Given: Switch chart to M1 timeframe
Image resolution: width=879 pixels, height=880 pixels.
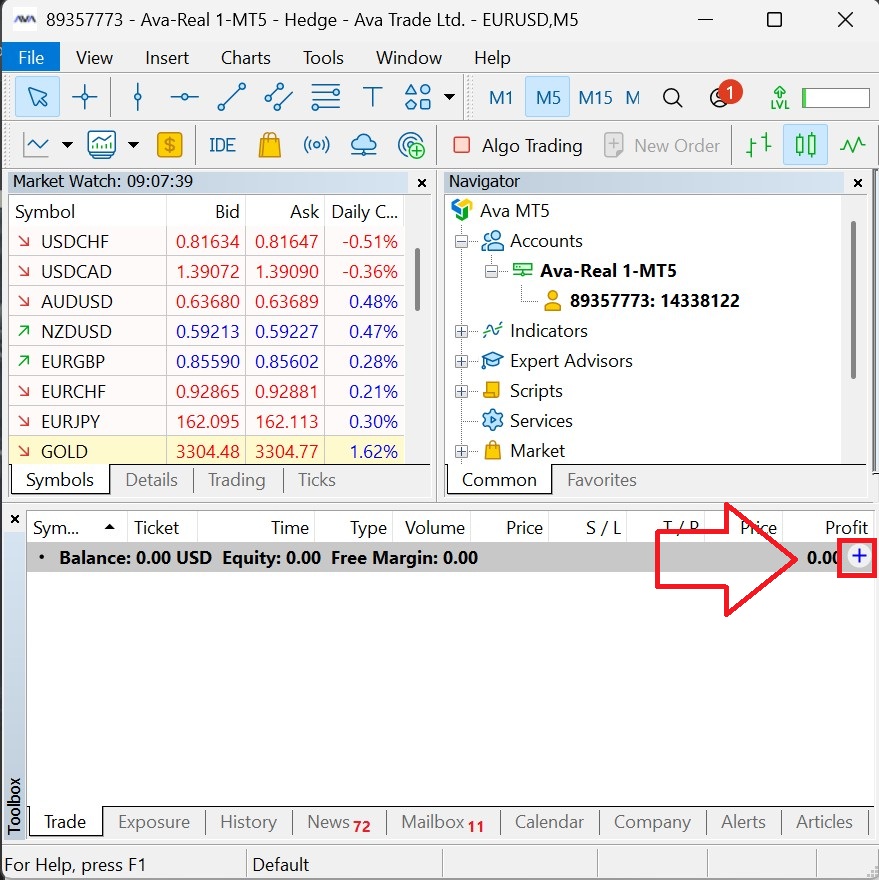Looking at the screenshot, I should click(501, 98).
